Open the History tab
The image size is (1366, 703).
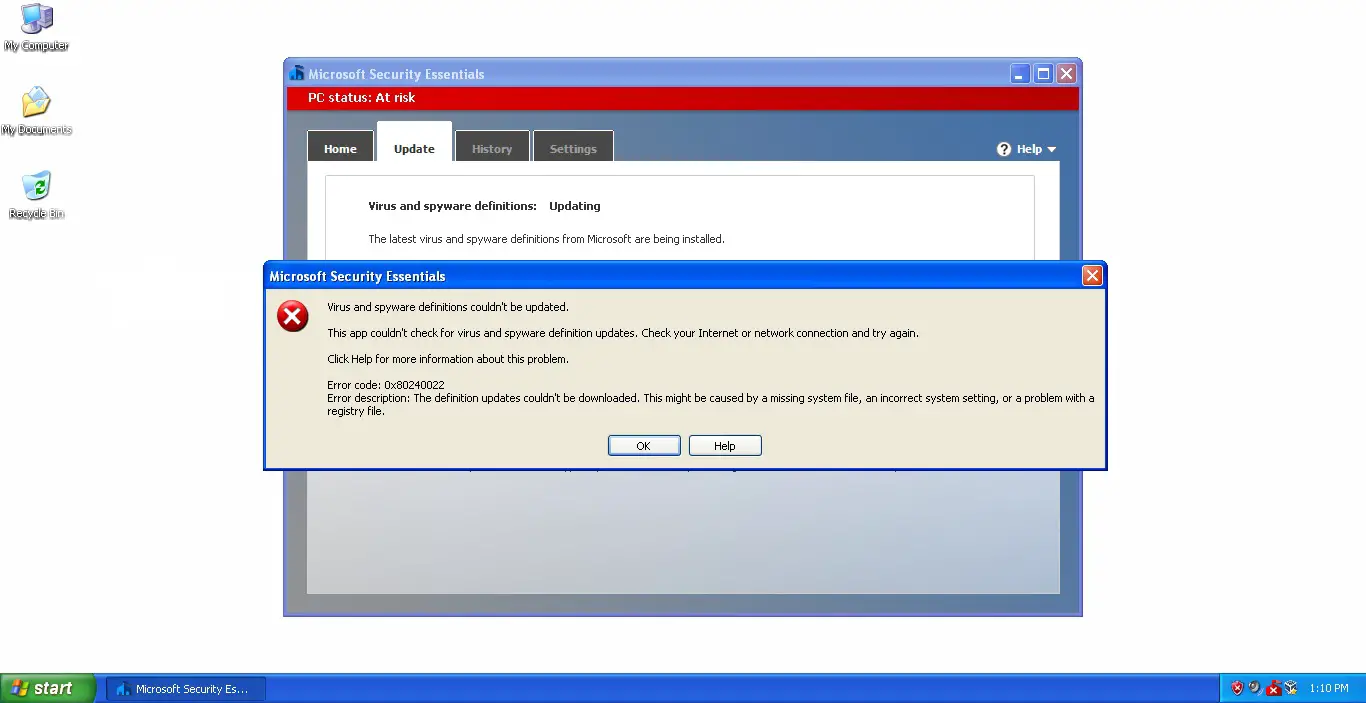pyautogui.click(x=492, y=148)
